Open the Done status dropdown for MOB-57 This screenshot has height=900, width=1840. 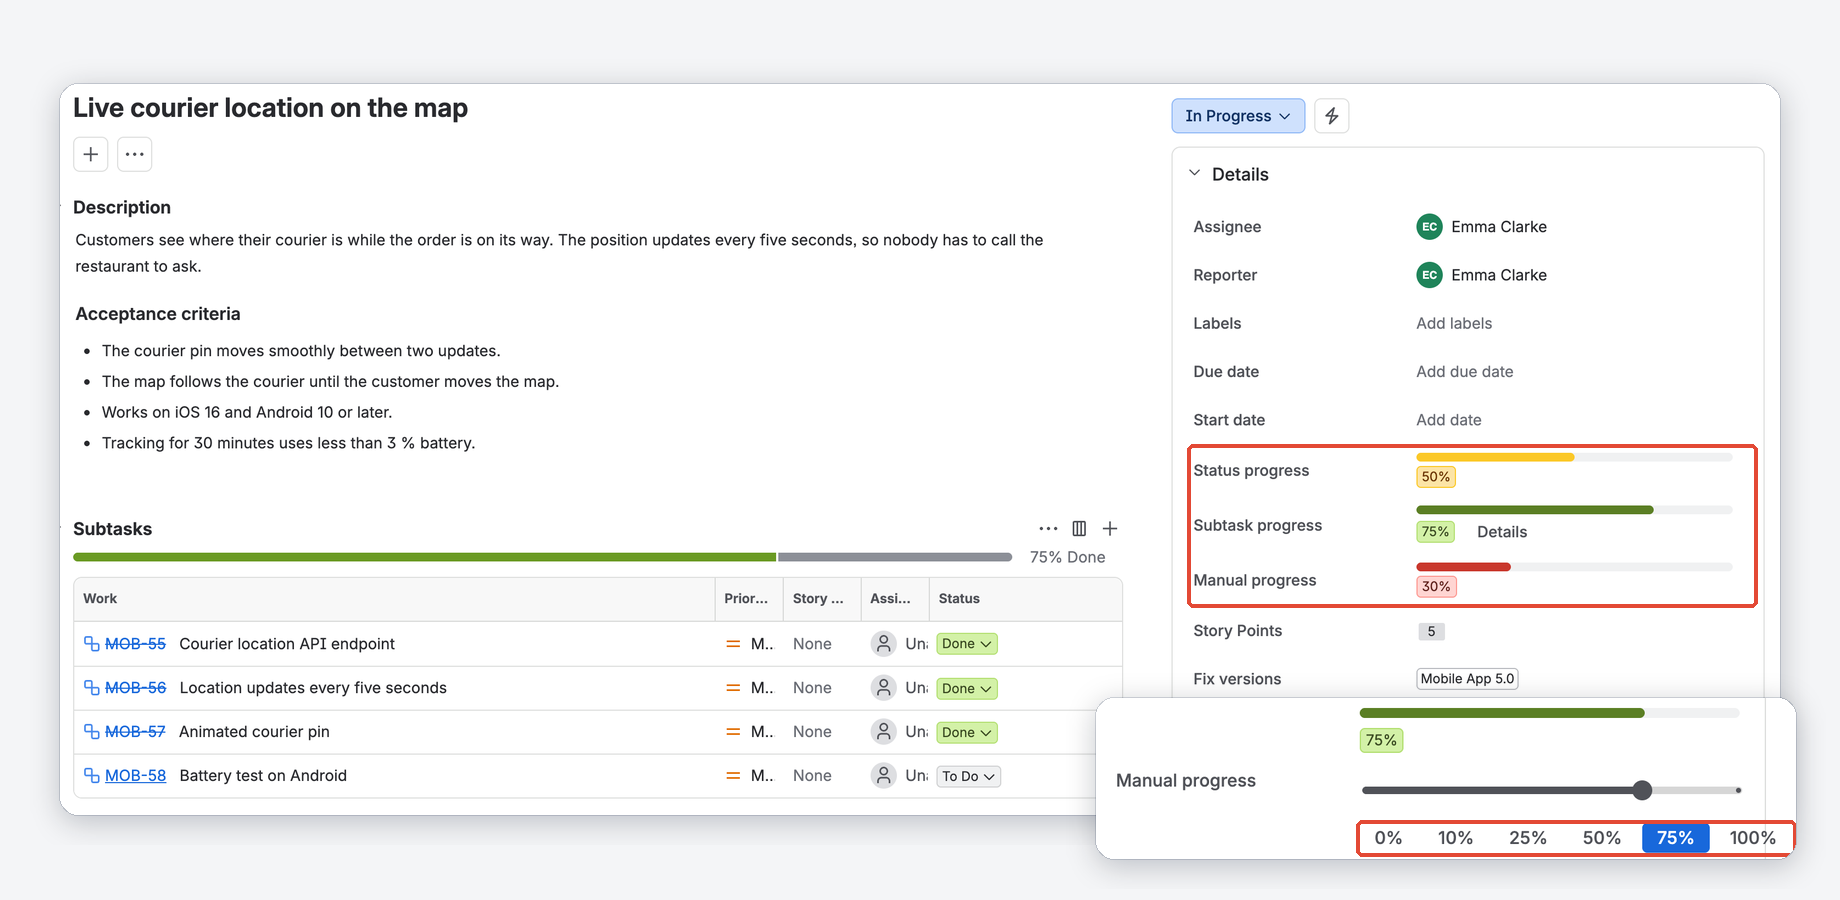967,732
